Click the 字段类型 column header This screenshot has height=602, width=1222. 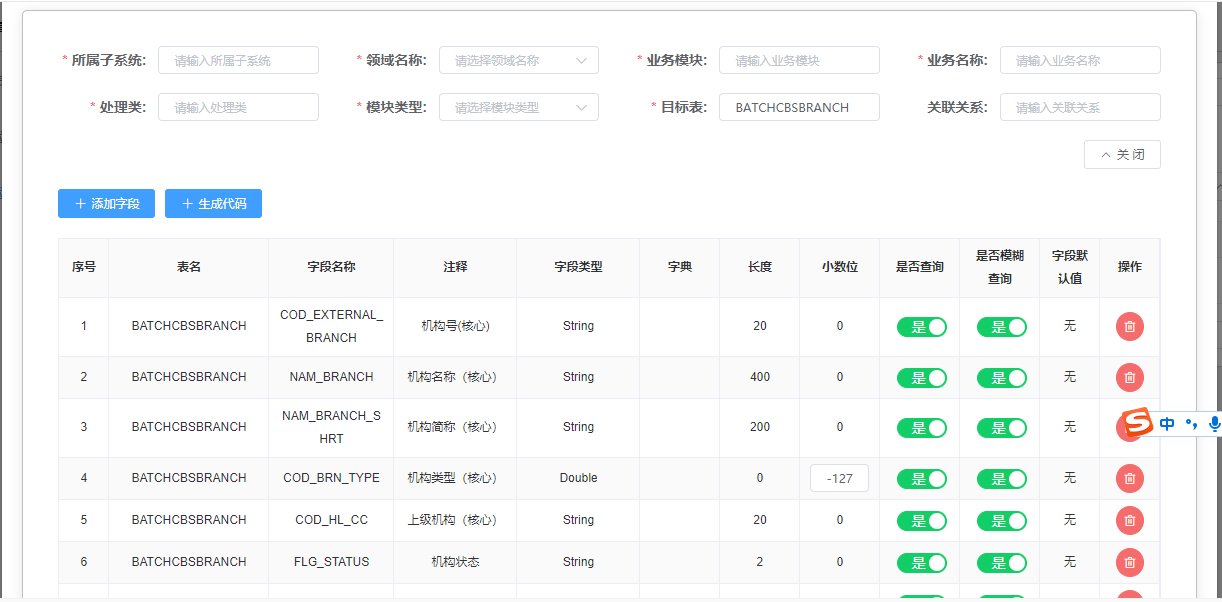coord(578,267)
